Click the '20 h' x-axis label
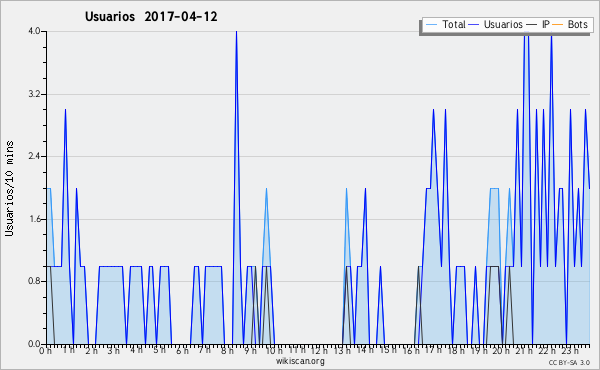This screenshot has width=600, height=370. tap(501, 351)
